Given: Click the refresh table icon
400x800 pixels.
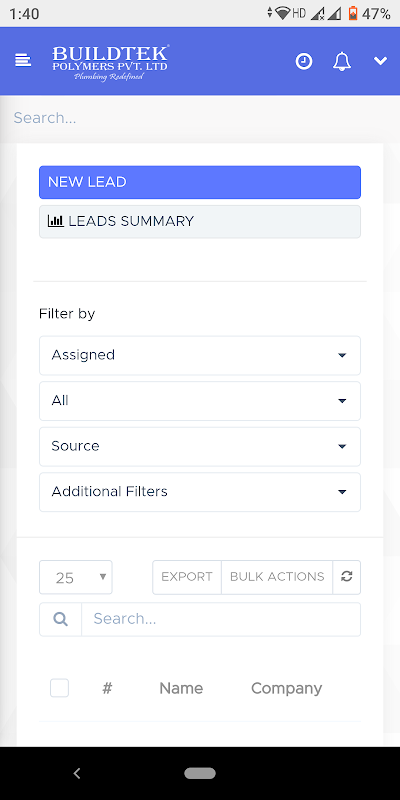Looking at the screenshot, I should point(347,577).
